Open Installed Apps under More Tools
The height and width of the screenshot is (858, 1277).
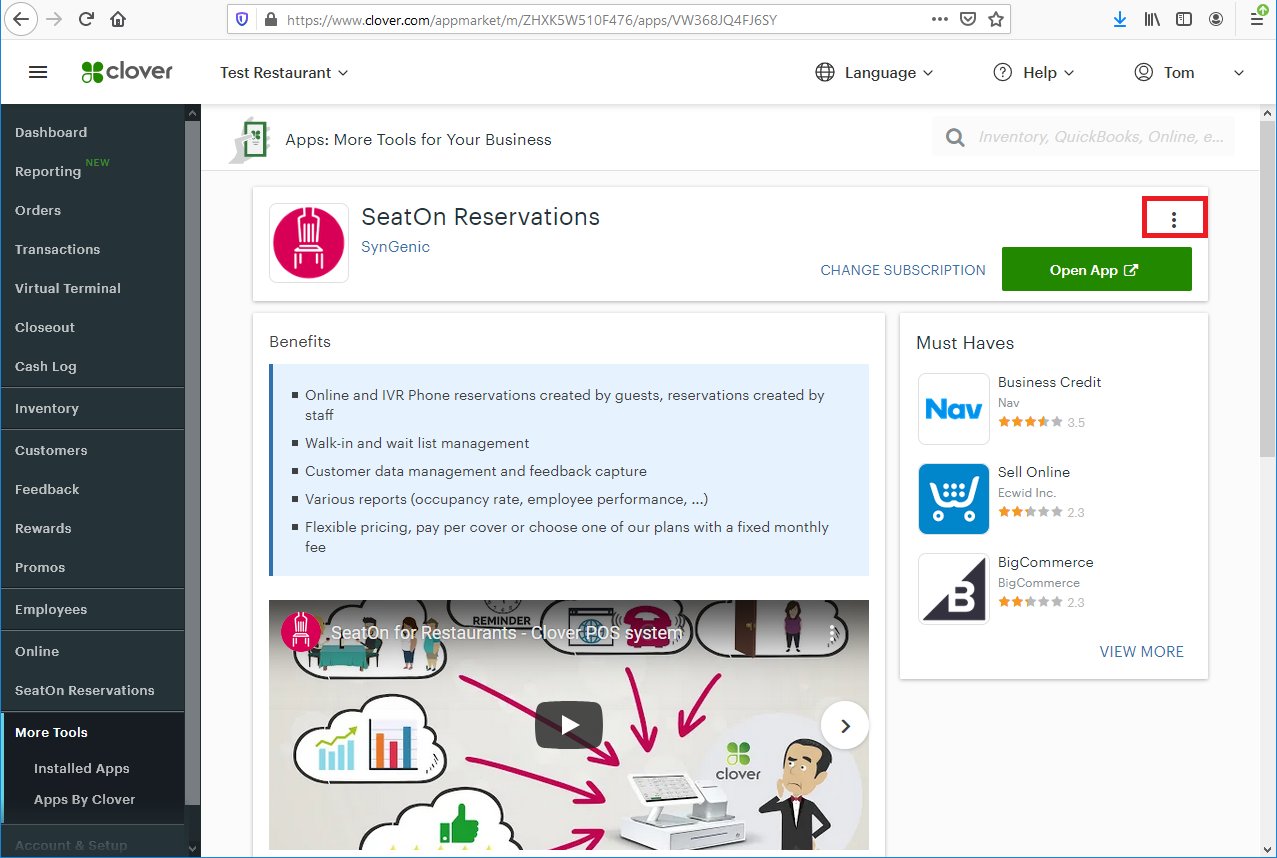tap(82, 768)
